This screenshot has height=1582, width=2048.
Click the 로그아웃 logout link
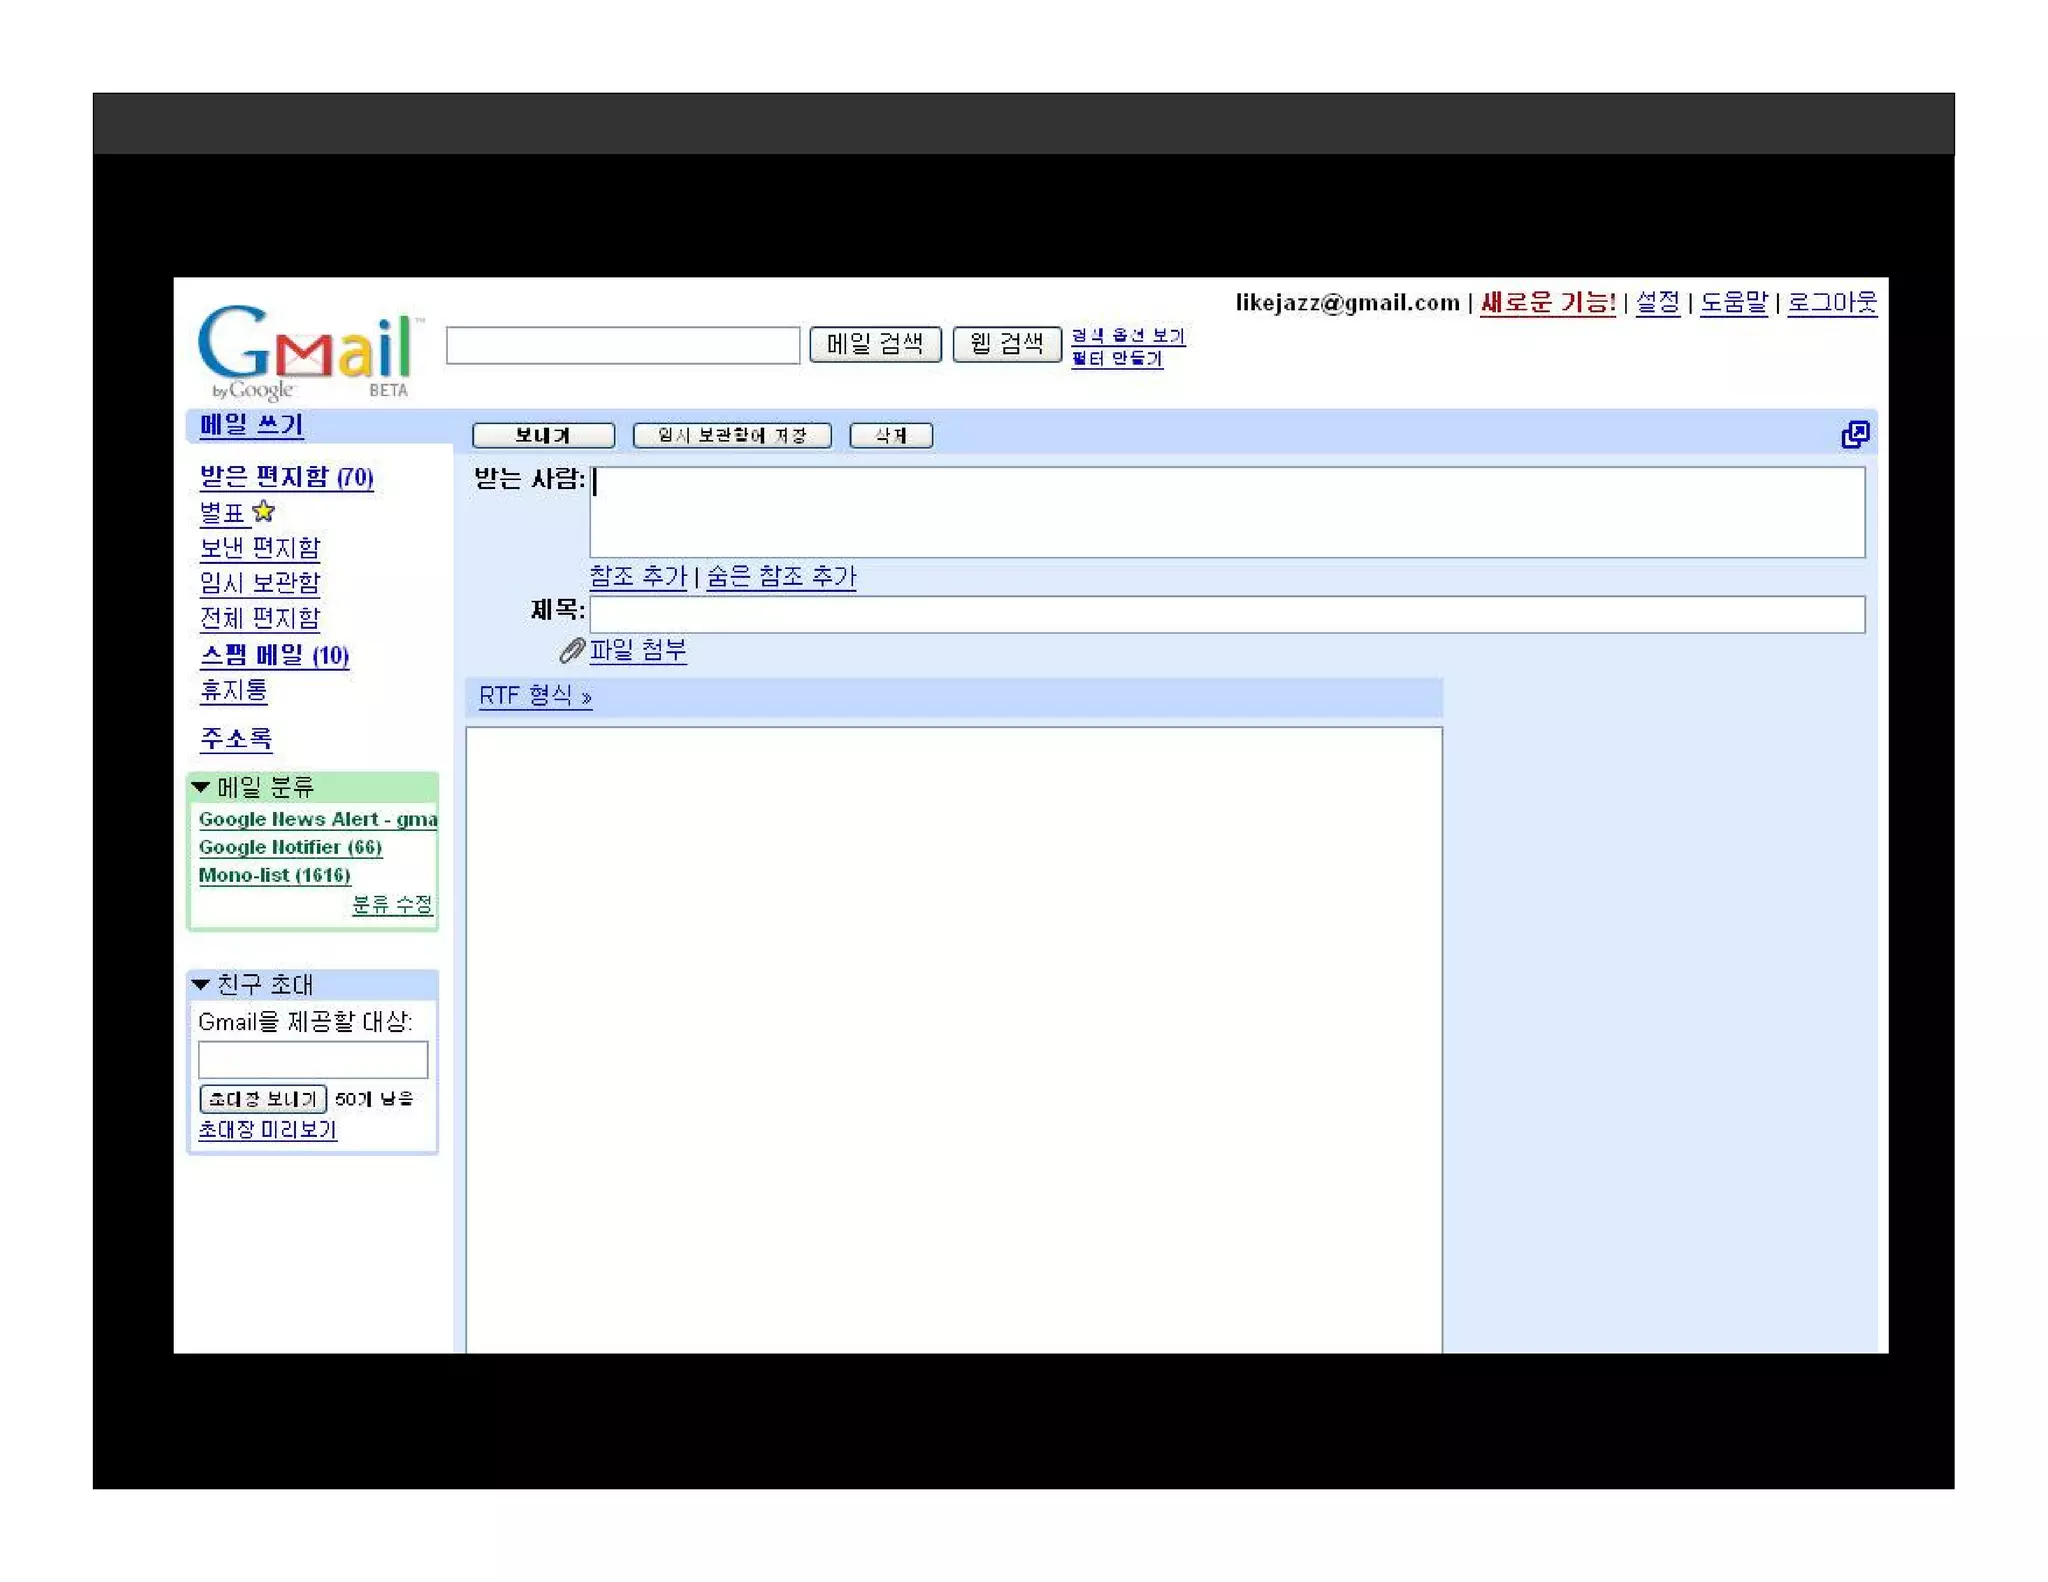pos(1831,302)
